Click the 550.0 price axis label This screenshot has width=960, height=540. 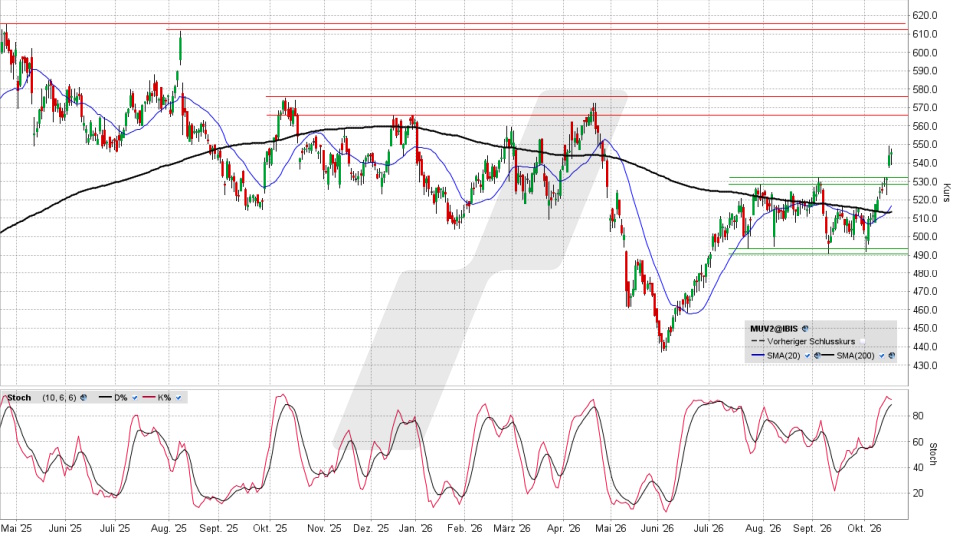(x=924, y=144)
